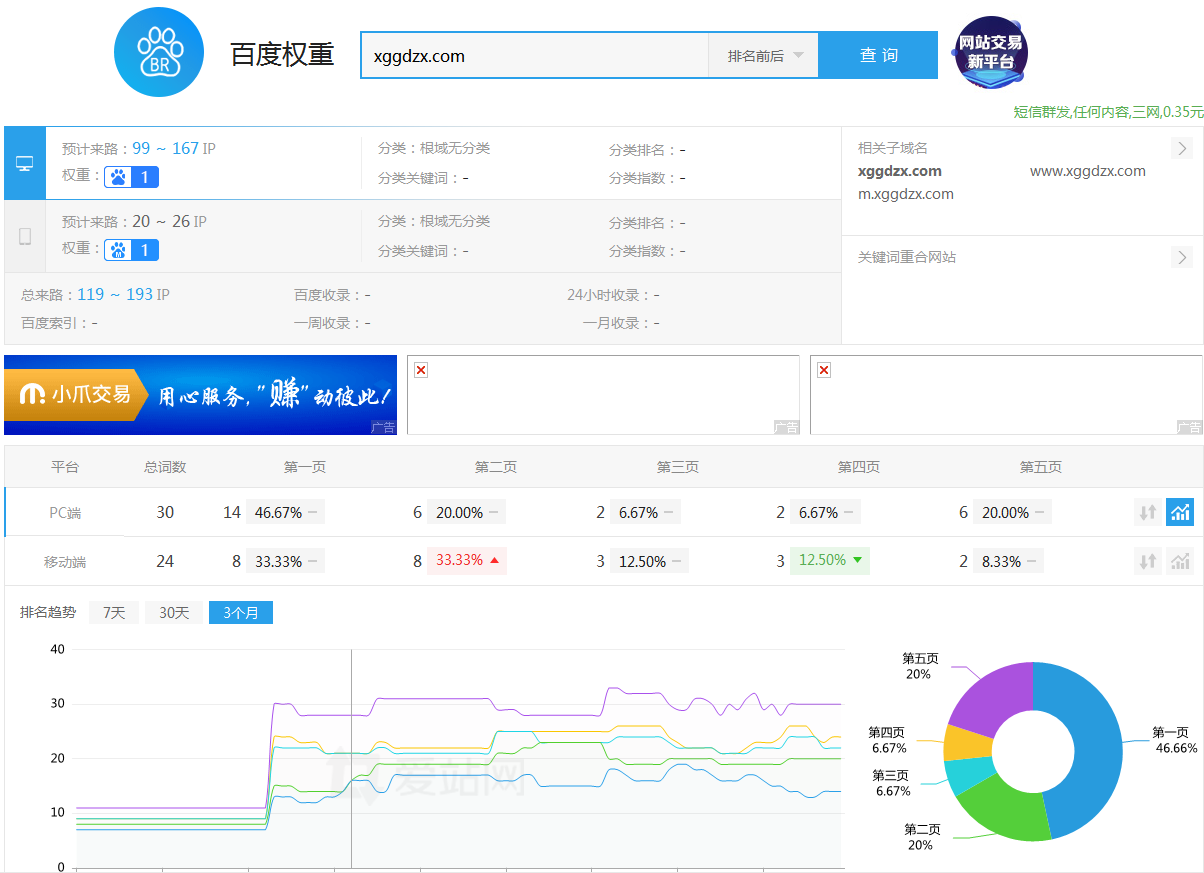The width and height of the screenshot is (1204, 873).
Task: Click PC row sort arrows icon
Action: click(x=1147, y=512)
